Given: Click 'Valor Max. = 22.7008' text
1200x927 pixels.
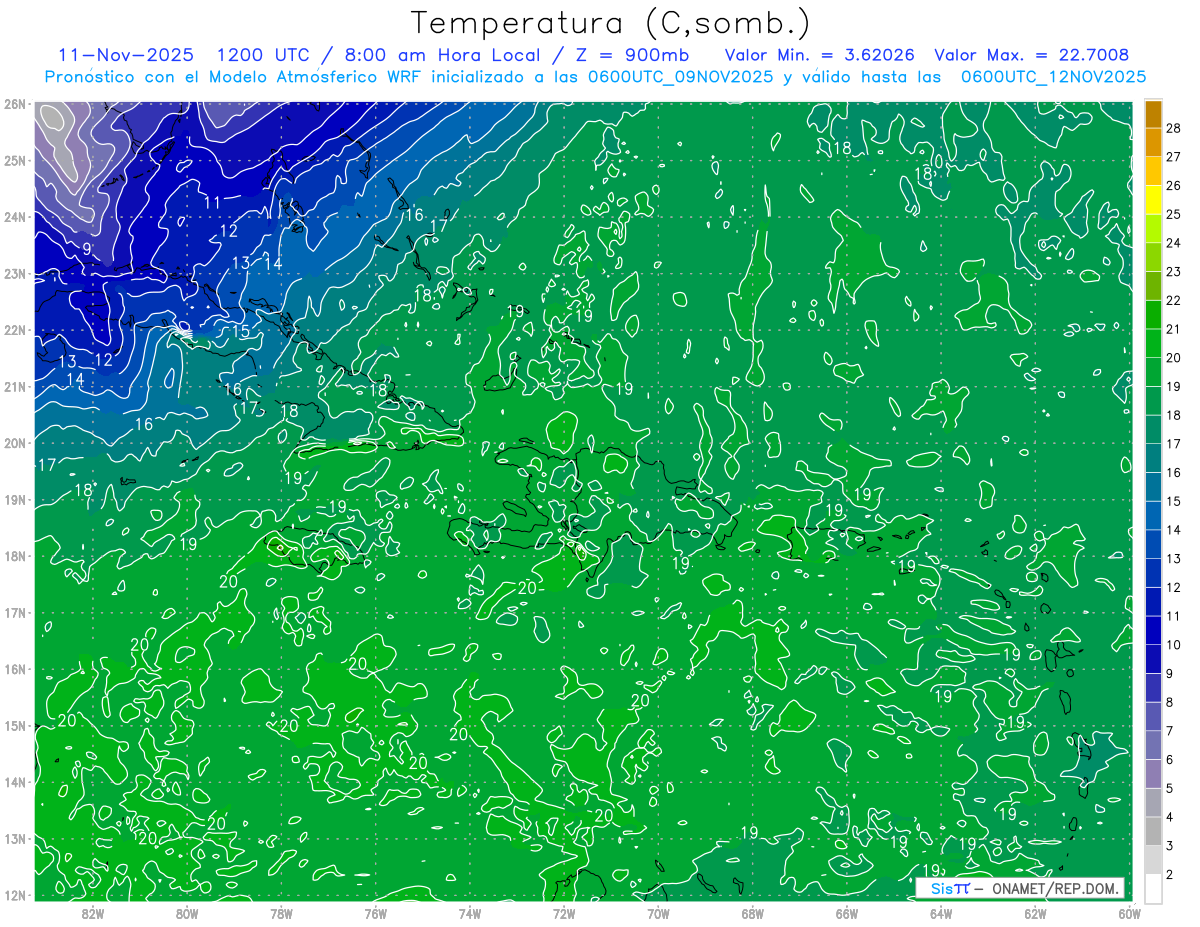Looking at the screenshot, I should pos(1032,55).
